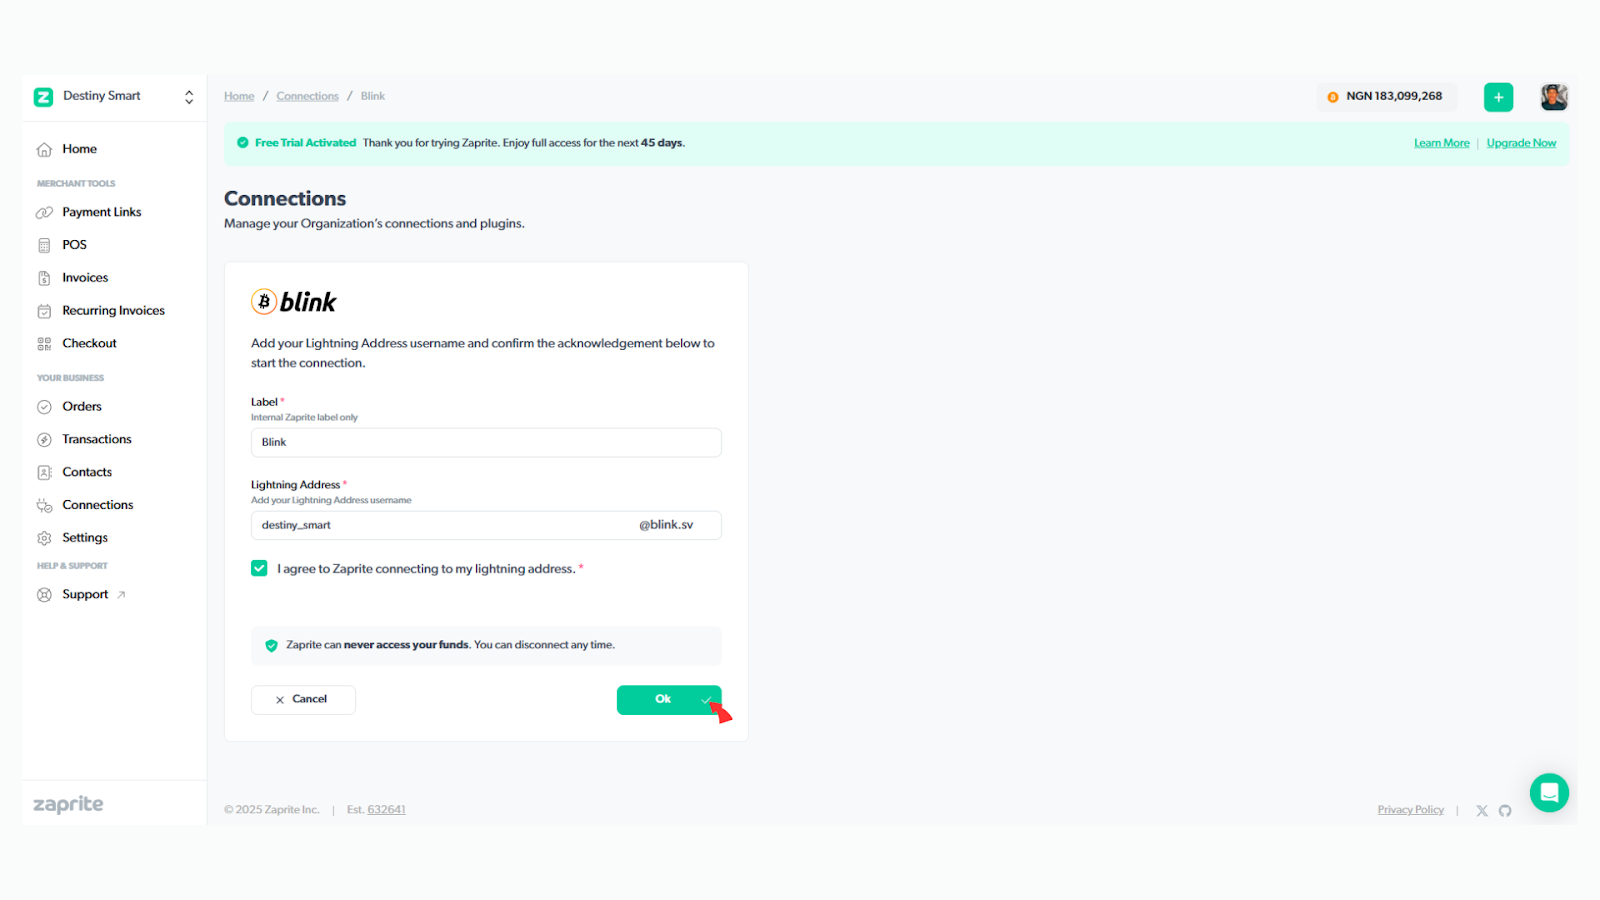Open the user profile avatar
Image resolution: width=1600 pixels, height=900 pixels.
1554,97
